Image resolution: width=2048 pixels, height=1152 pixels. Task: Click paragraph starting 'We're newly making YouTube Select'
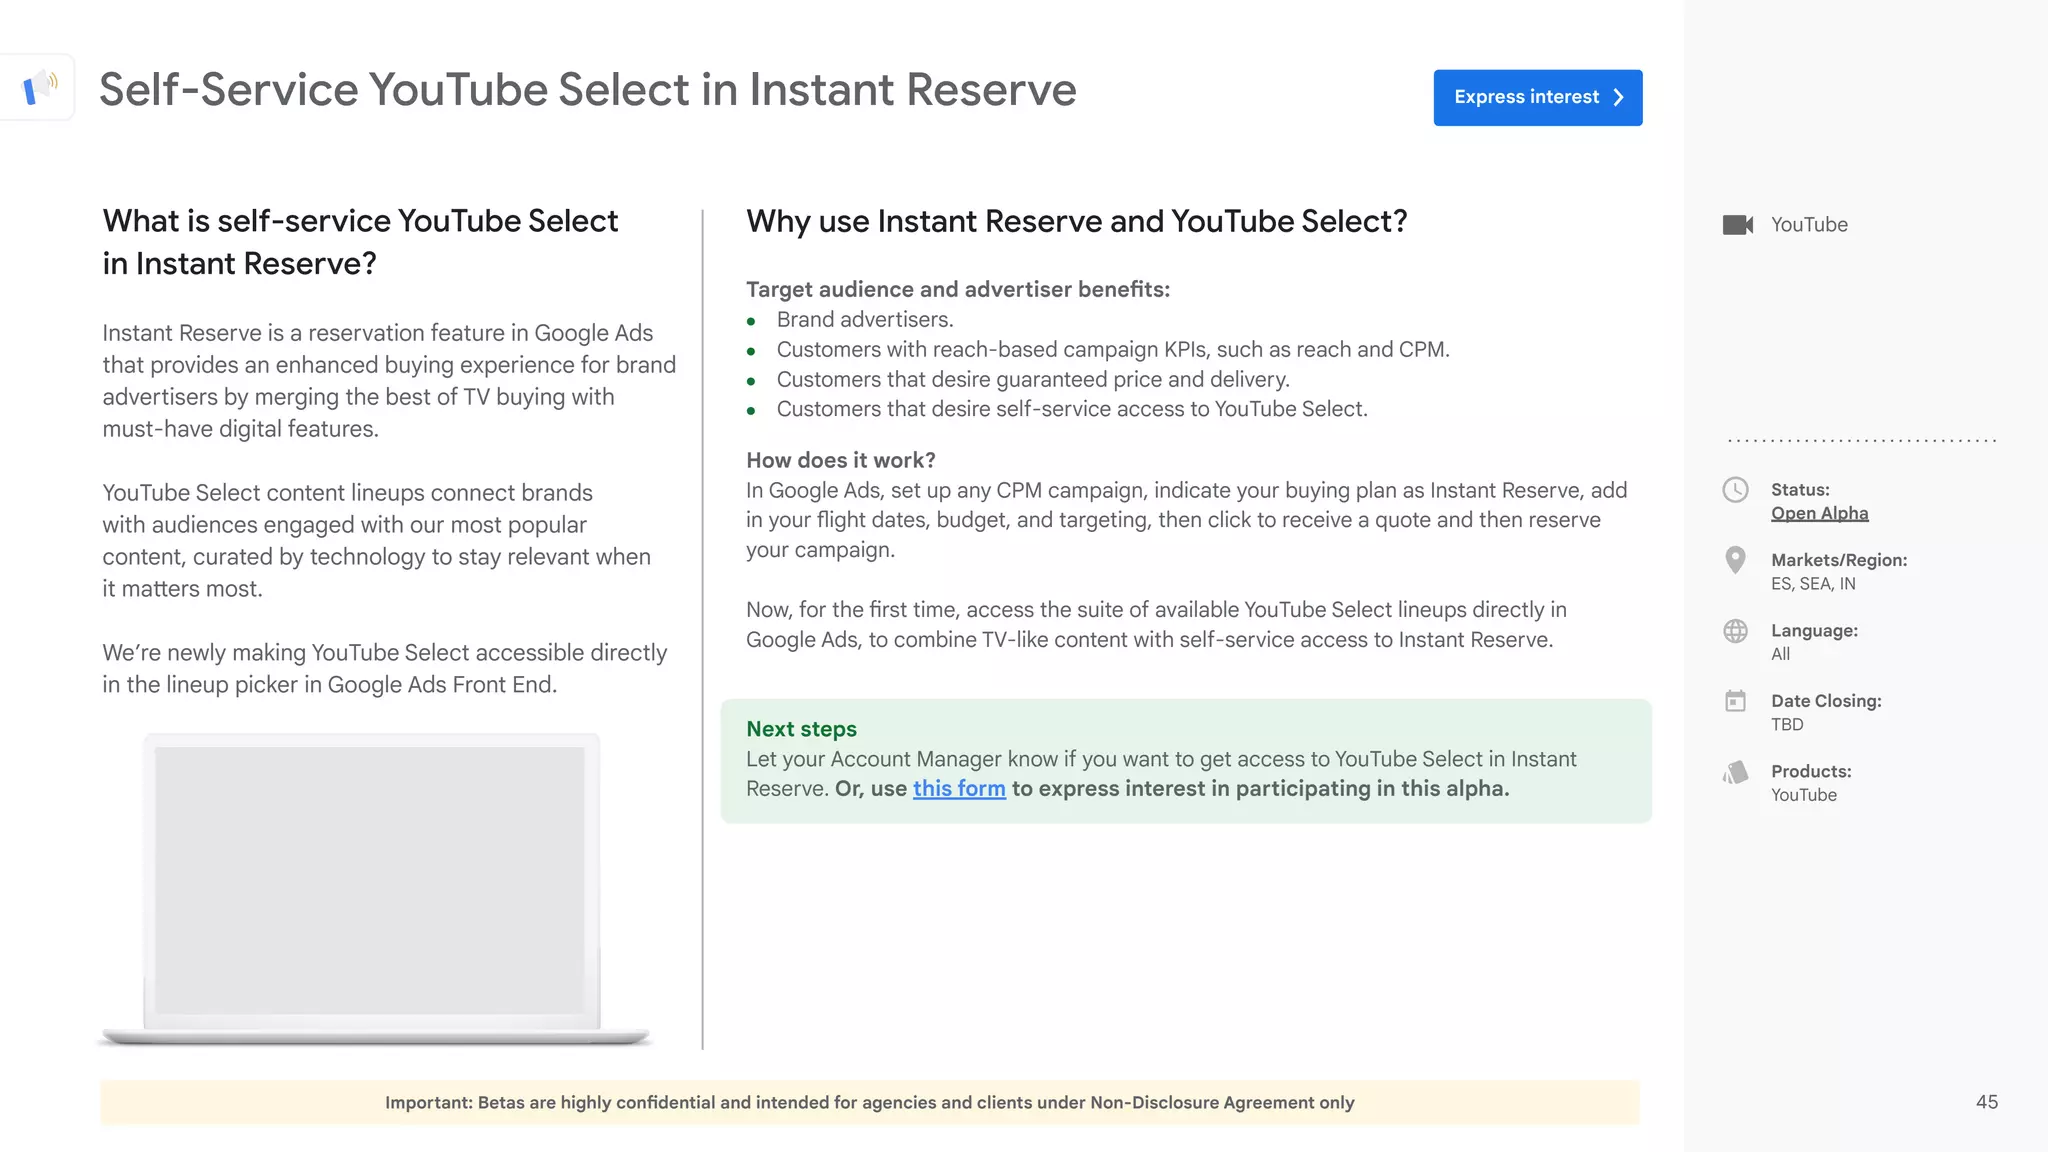point(384,669)
